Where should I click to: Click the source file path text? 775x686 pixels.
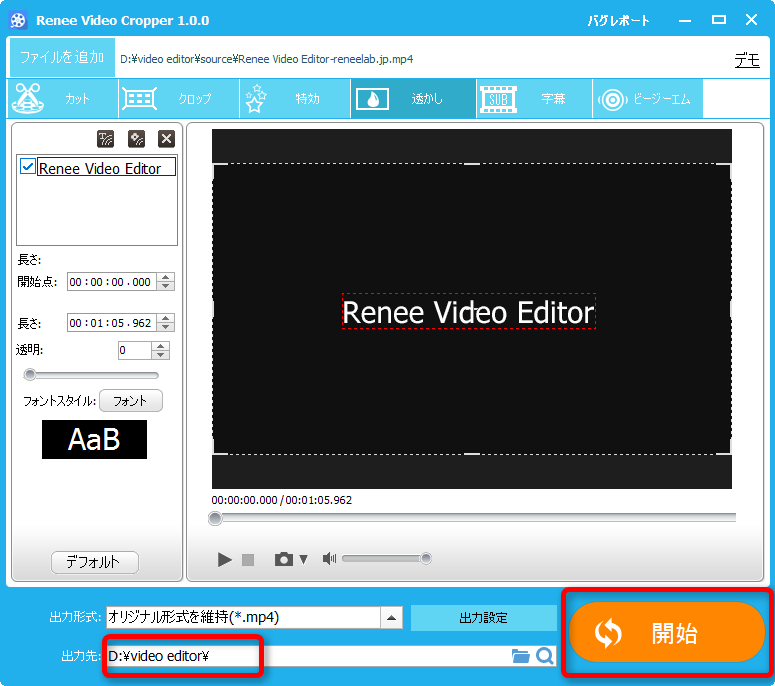click(266, 59)
